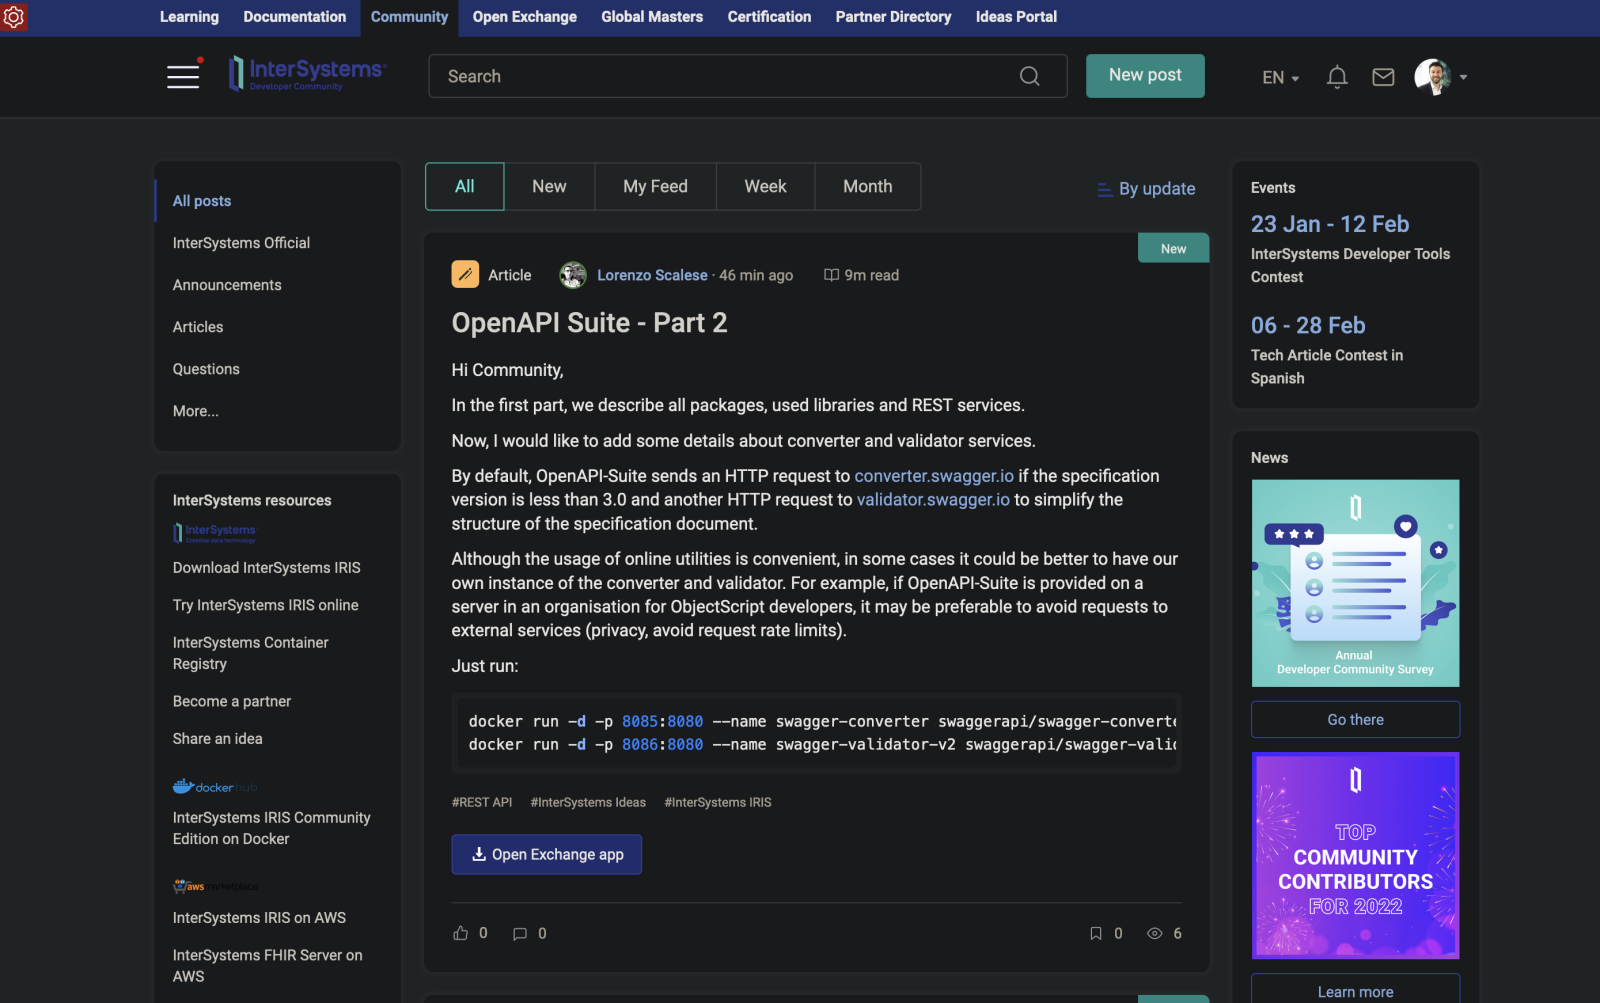Switch to the My Feed tab
The width and height of the screenshot is (1600, 1003).
point(655,187)
